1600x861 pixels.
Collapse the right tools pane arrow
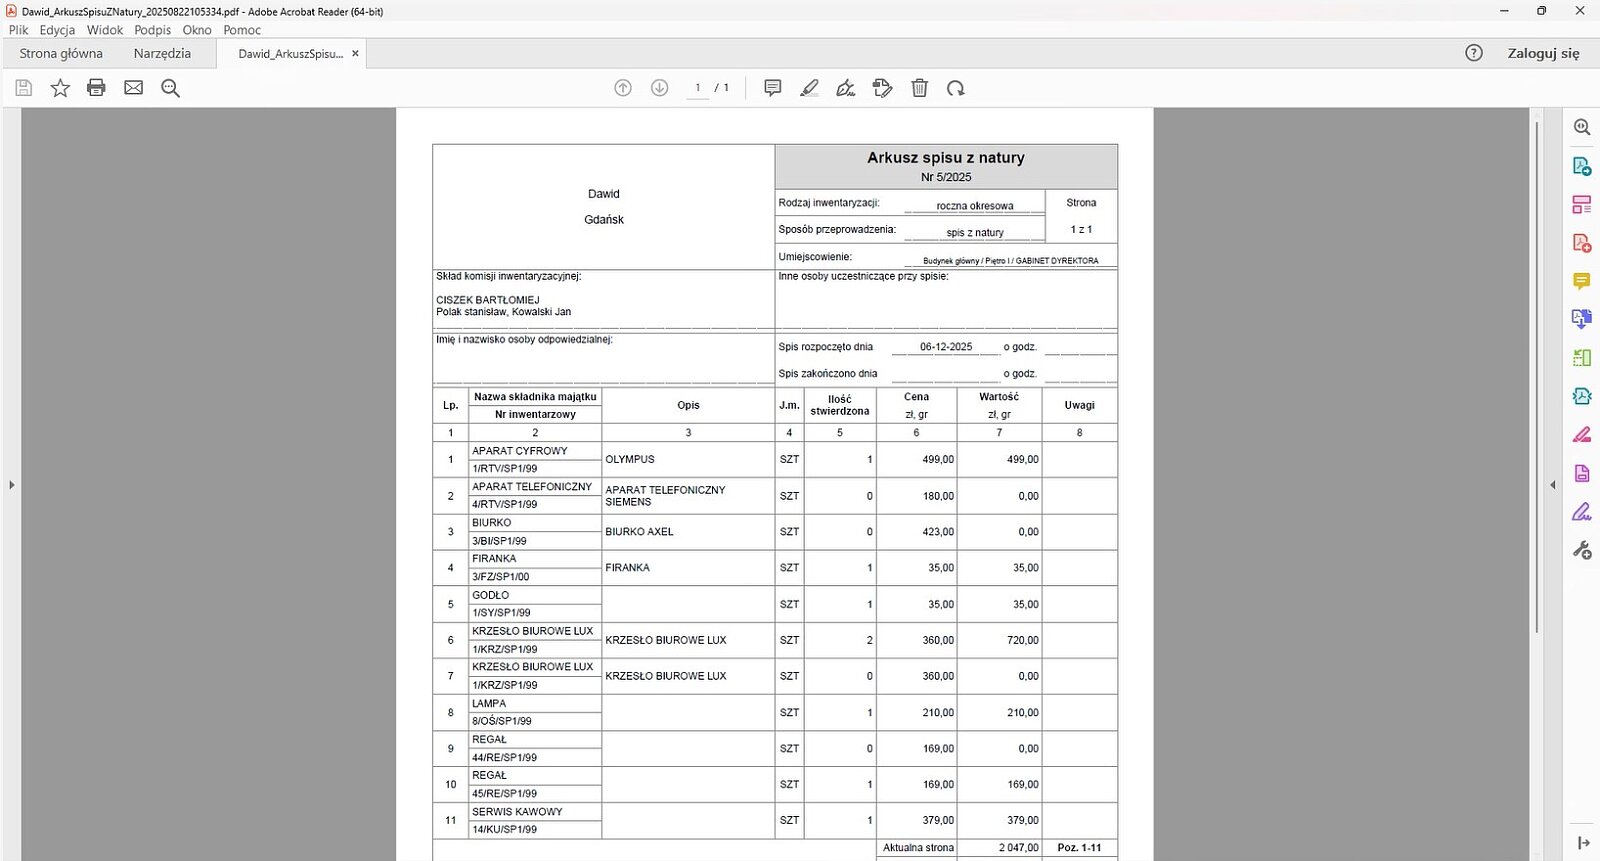click(1553, 485)
